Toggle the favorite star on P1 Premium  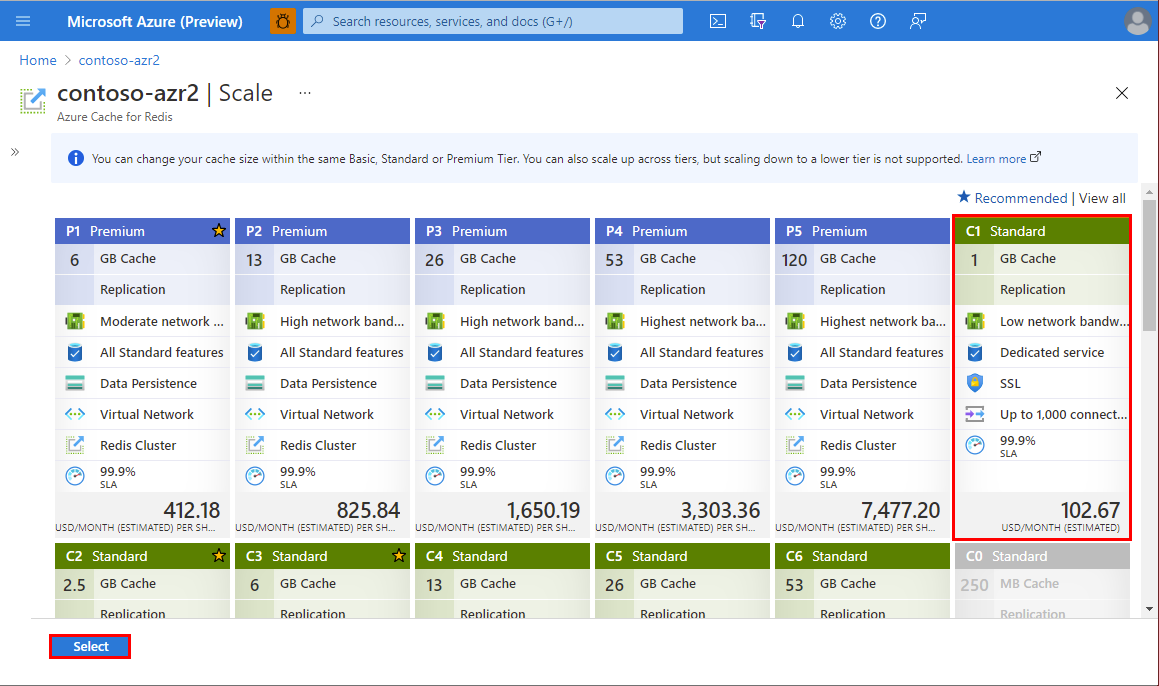click(x=218, y=230)
